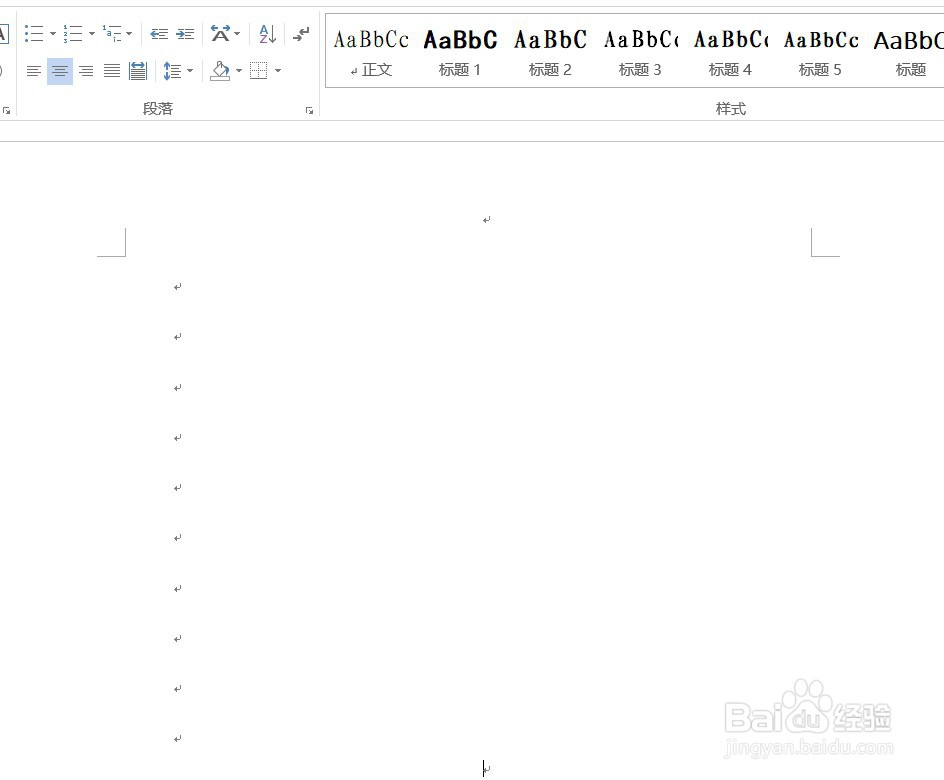Apply 标题 4 heading style
Screen dimensions: 944x780
730,53
